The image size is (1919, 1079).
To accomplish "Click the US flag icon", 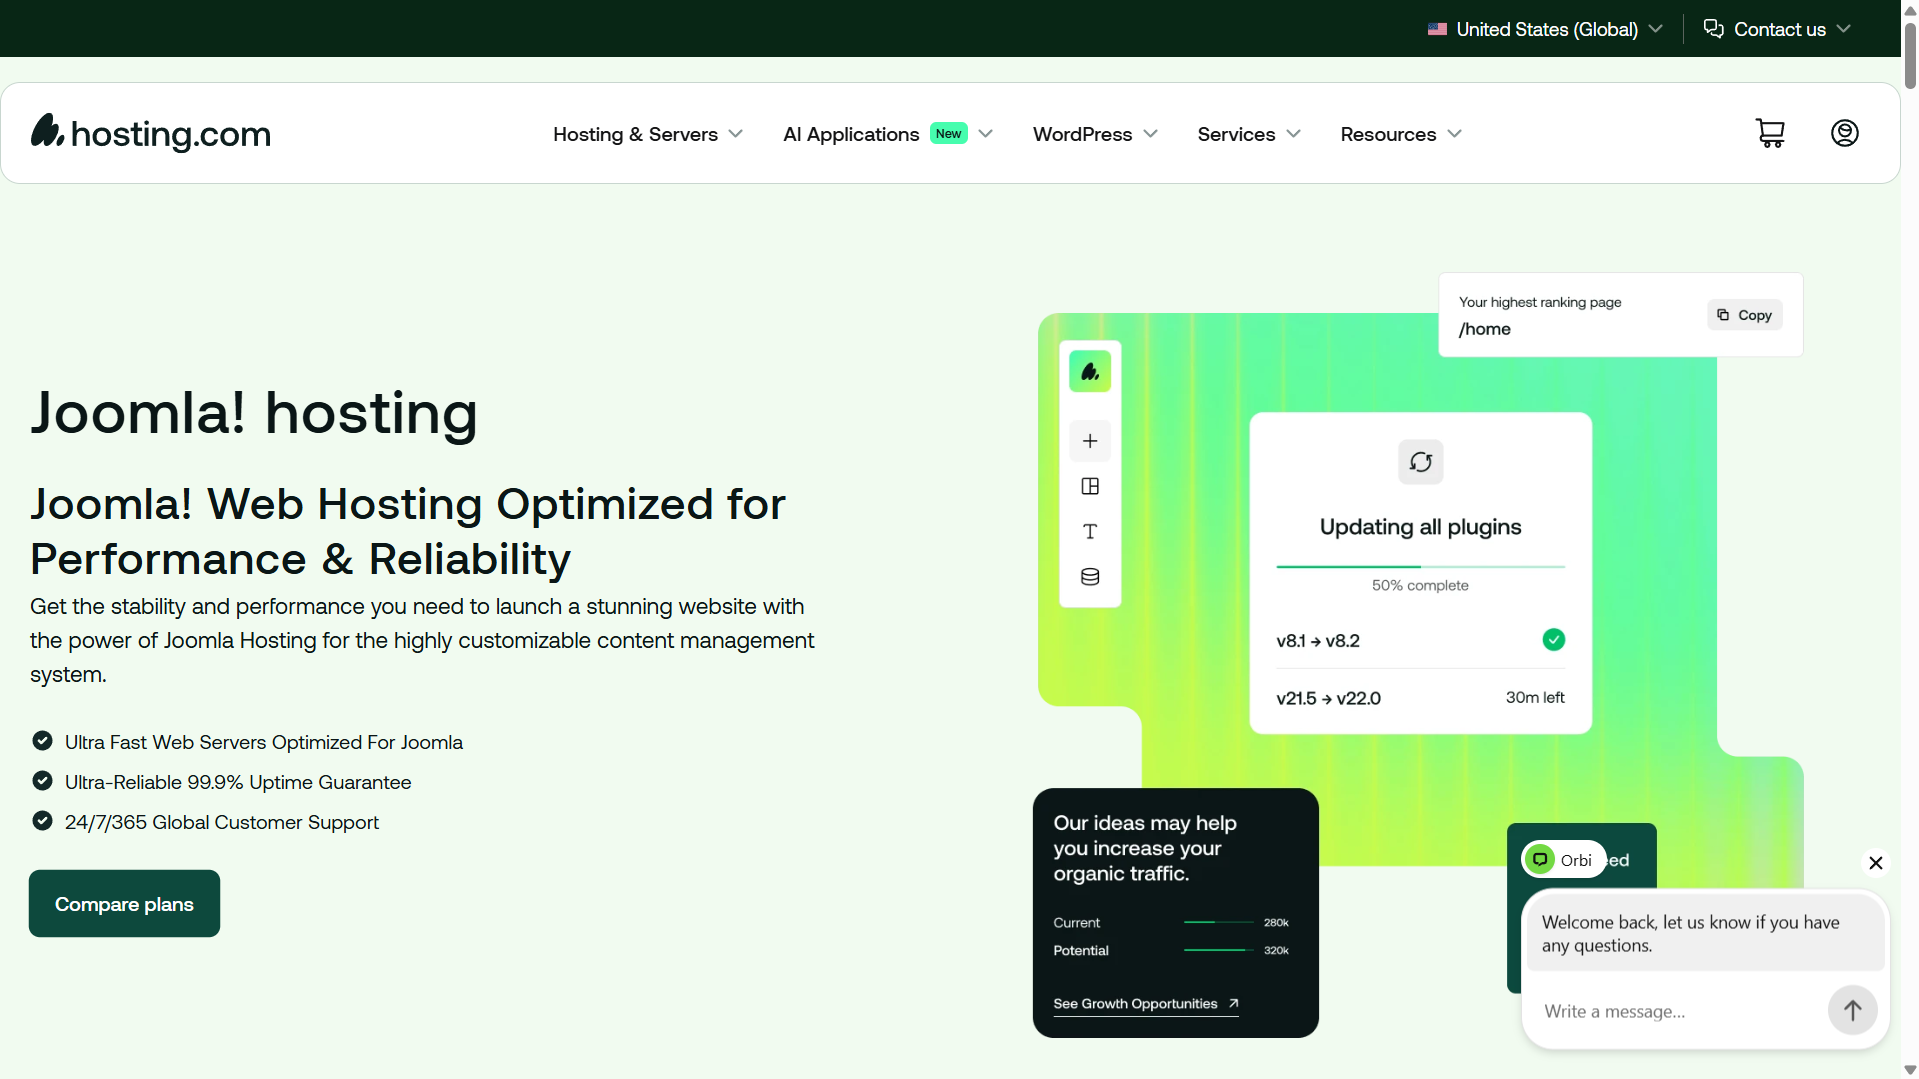I will pyautogui.click(x=1437, y=29).
